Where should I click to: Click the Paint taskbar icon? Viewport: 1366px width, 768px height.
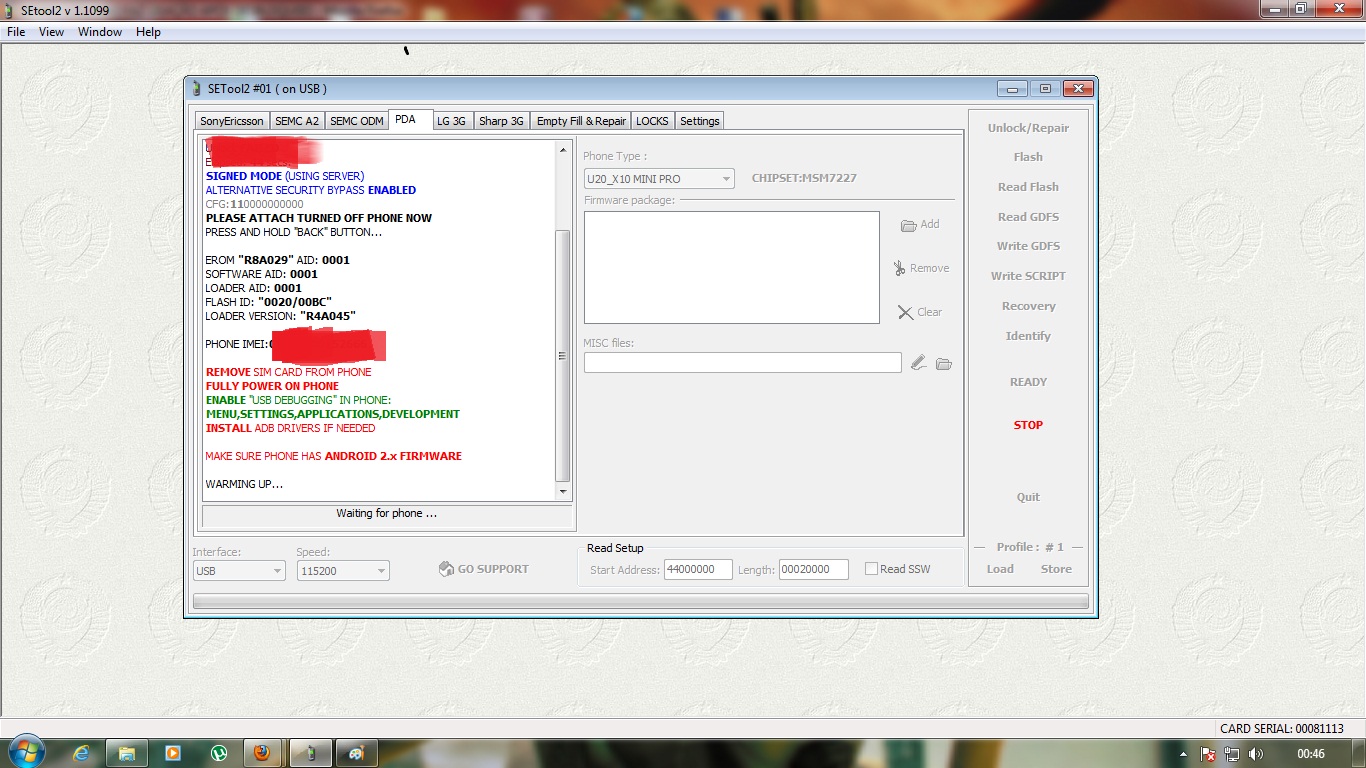pos(357,753)
